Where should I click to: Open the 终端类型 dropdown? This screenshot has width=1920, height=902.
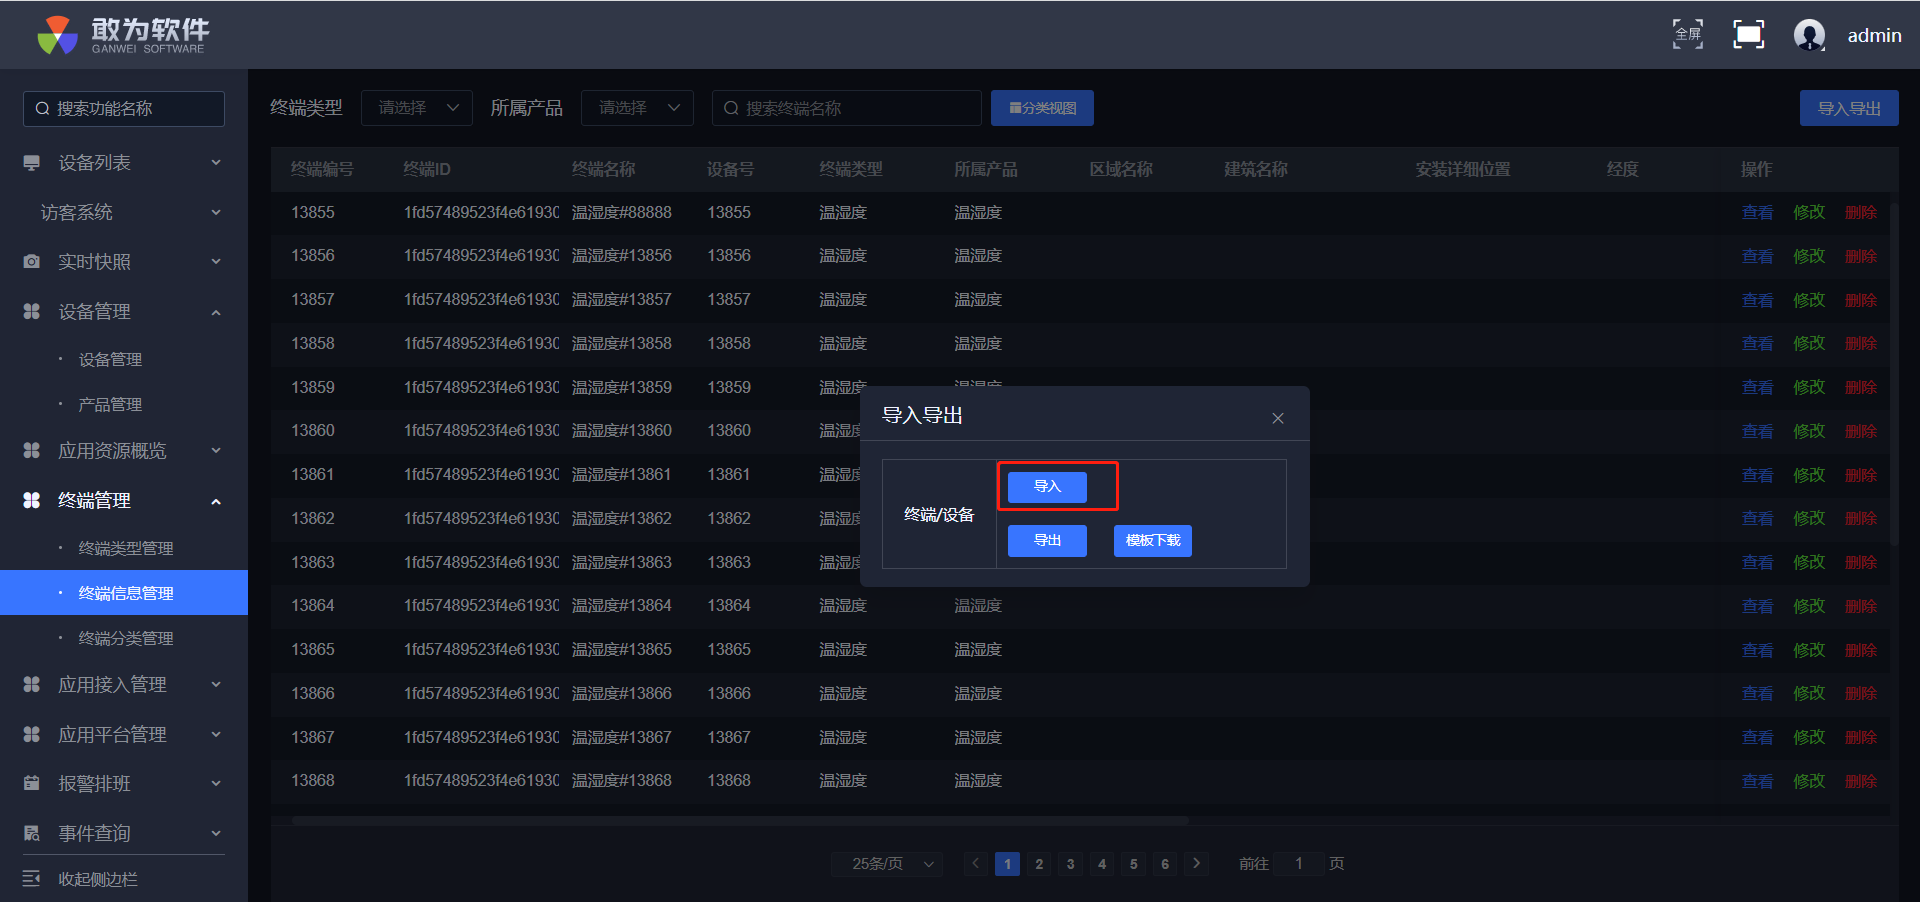pyautogui.click(x=417, y=108)
